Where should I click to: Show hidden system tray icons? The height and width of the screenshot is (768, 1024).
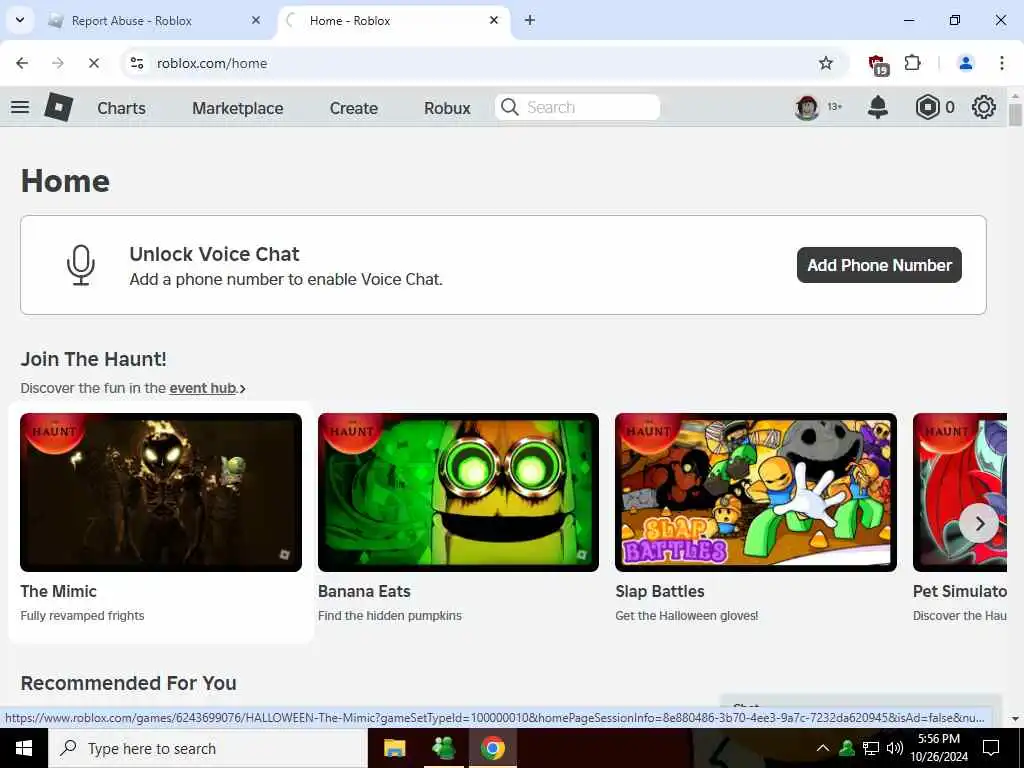[x=823, y=748]
